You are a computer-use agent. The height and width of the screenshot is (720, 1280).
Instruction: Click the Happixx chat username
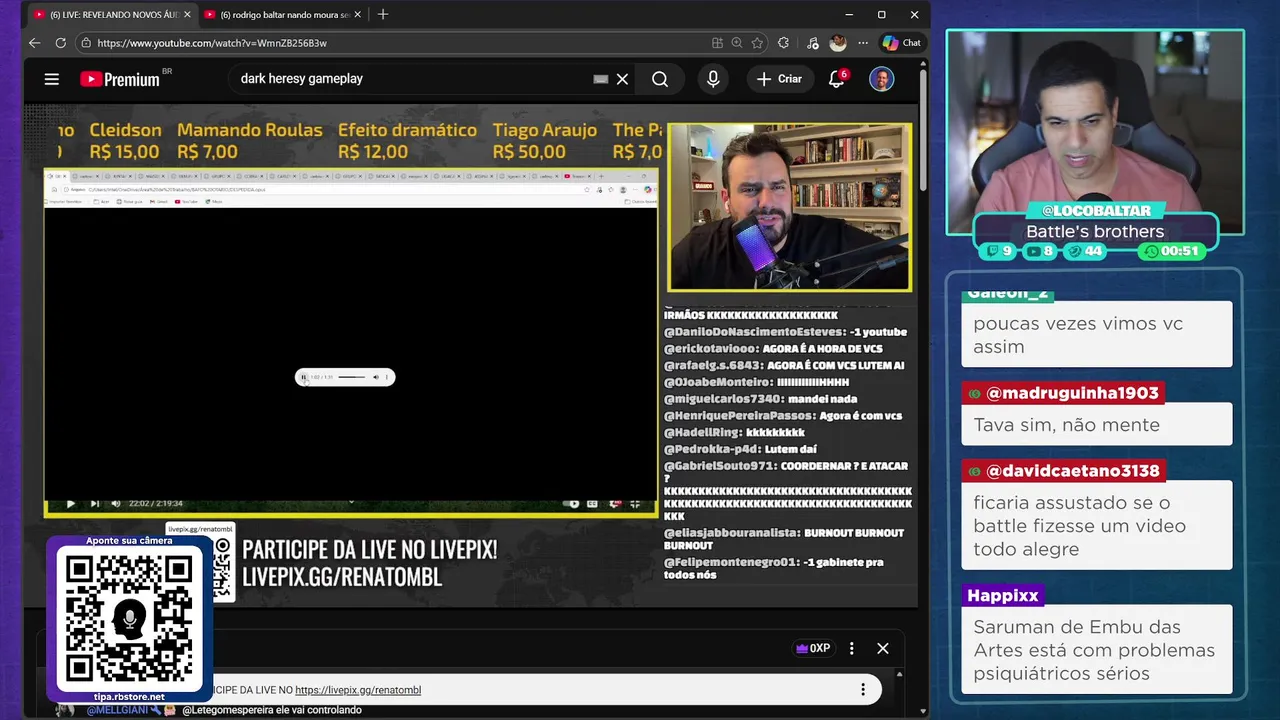pos(1002,595)
